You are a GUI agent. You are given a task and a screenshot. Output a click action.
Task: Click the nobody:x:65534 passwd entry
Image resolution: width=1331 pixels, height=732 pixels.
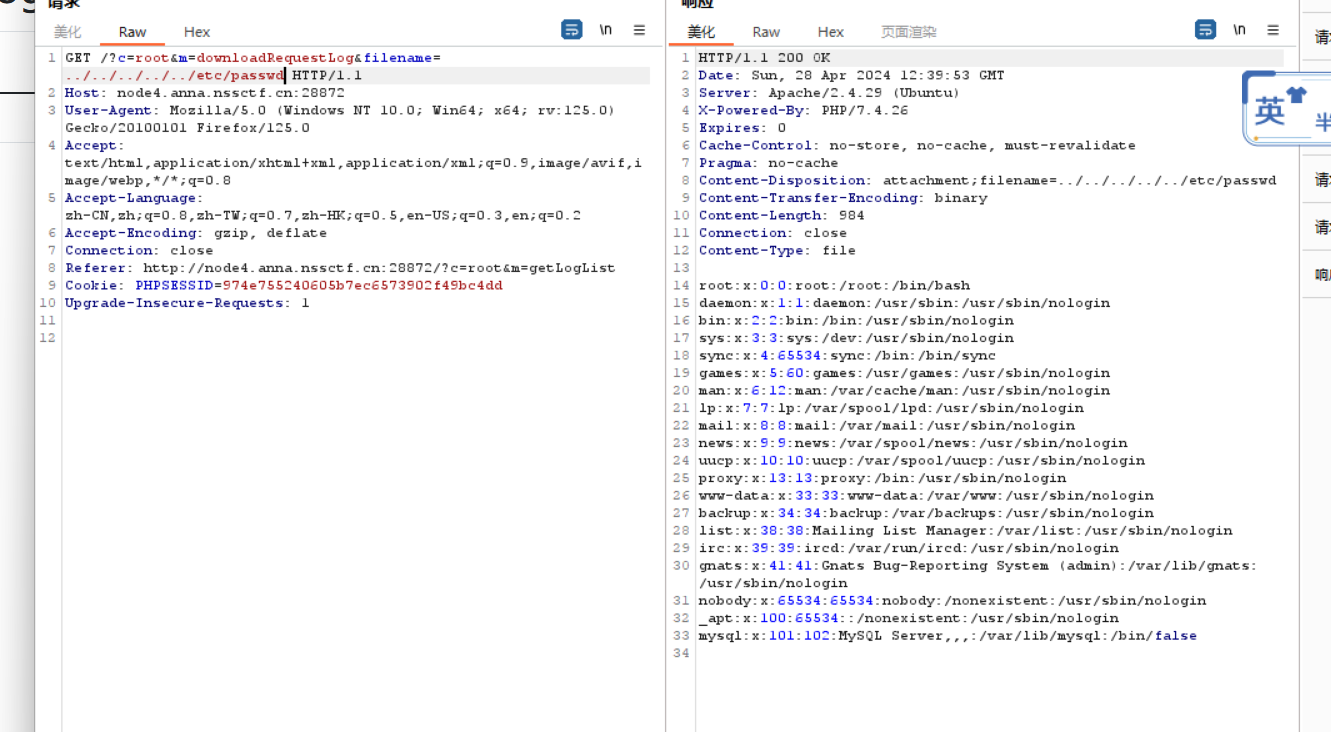coord(952,600)
